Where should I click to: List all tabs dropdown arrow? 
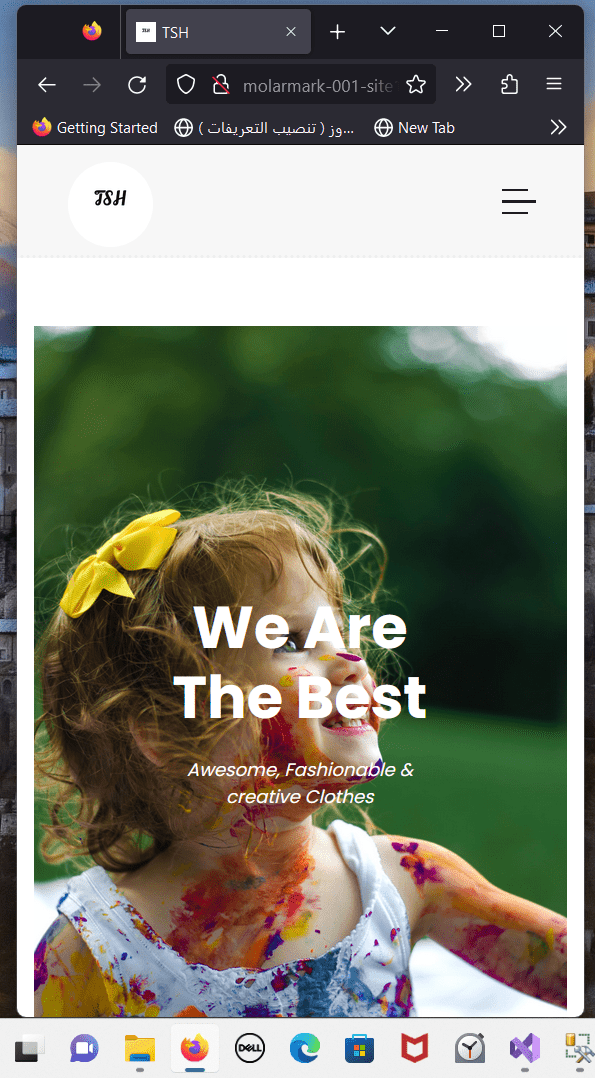pos(388,31)
